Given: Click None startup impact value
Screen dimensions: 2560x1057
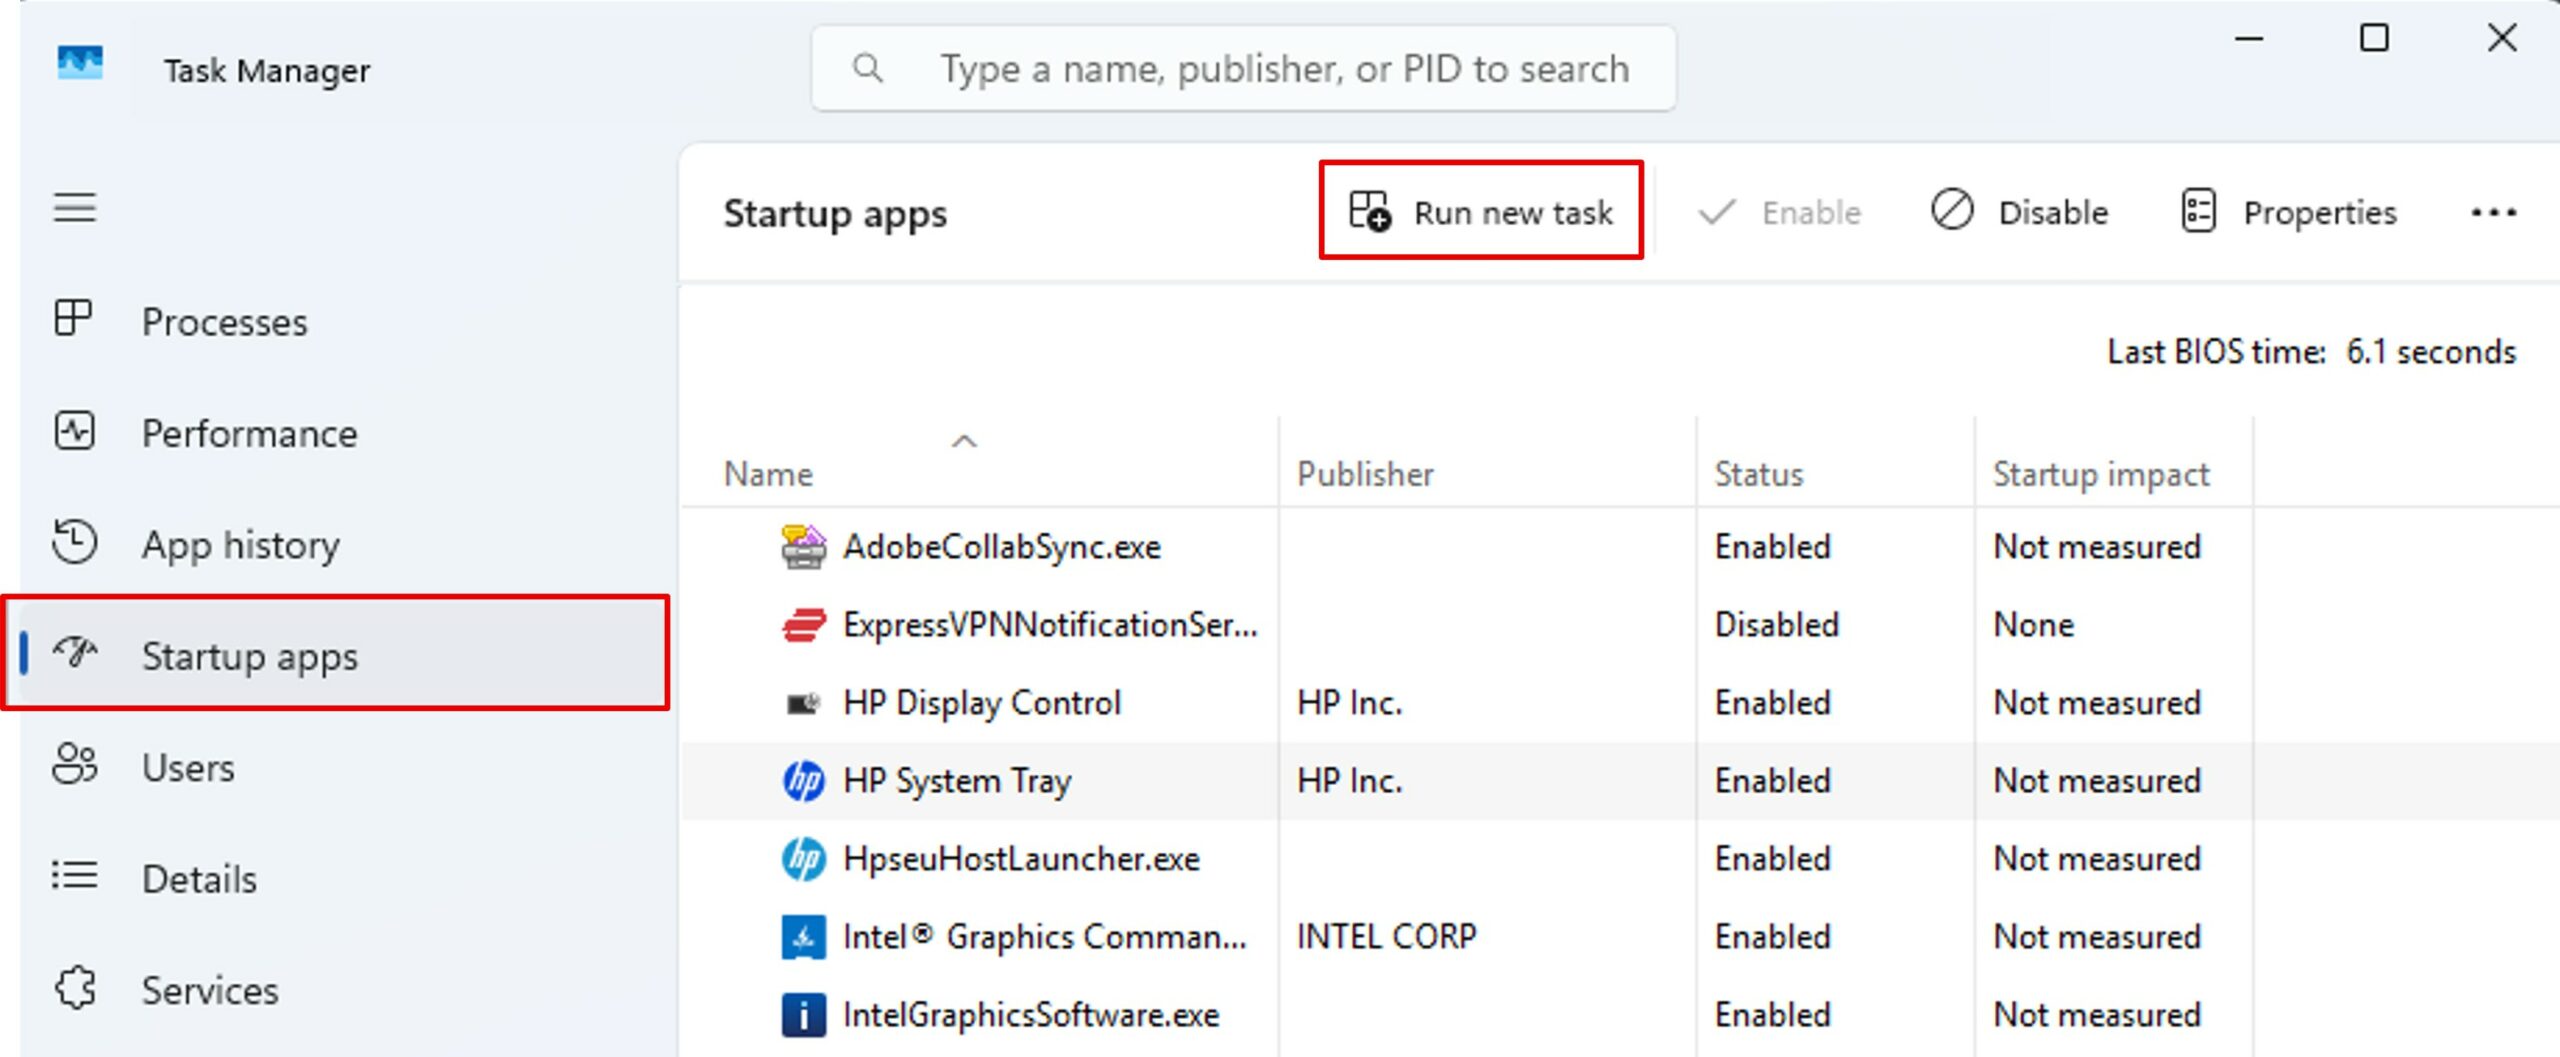Looking at the screenshot, I should tap(2033, 625).
